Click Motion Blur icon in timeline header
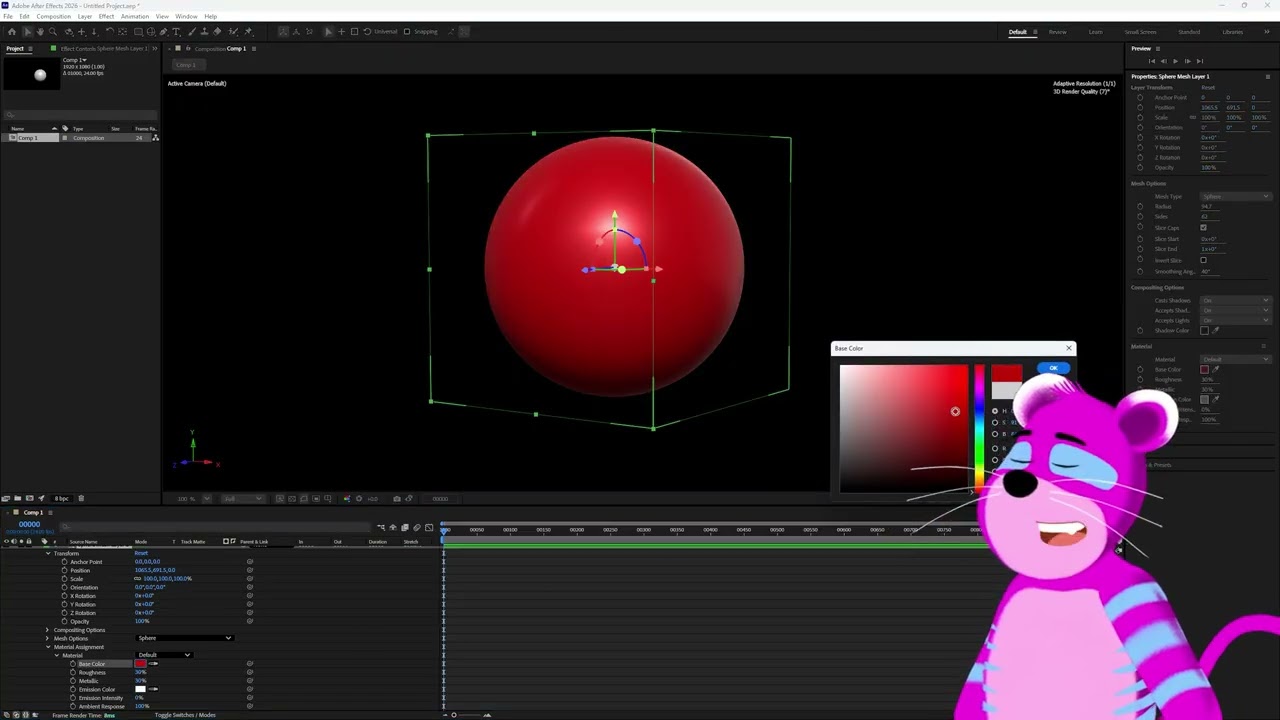1280x720 pixels. point(417,527)
